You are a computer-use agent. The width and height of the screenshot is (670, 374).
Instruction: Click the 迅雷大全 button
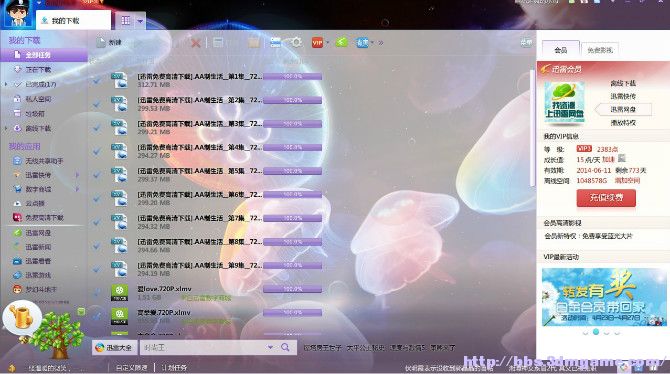(x=114, y=347)
